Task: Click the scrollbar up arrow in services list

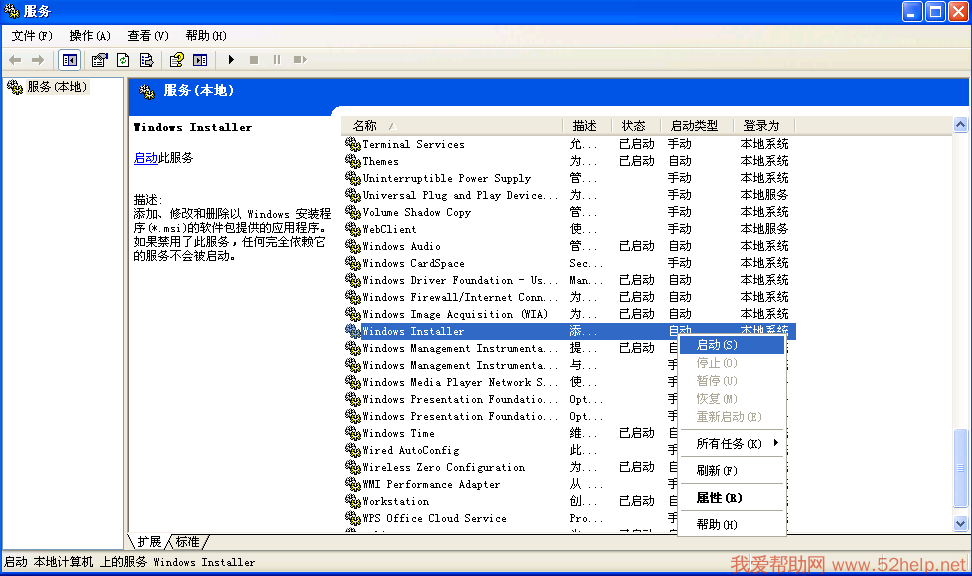Action: pos(961,126)
